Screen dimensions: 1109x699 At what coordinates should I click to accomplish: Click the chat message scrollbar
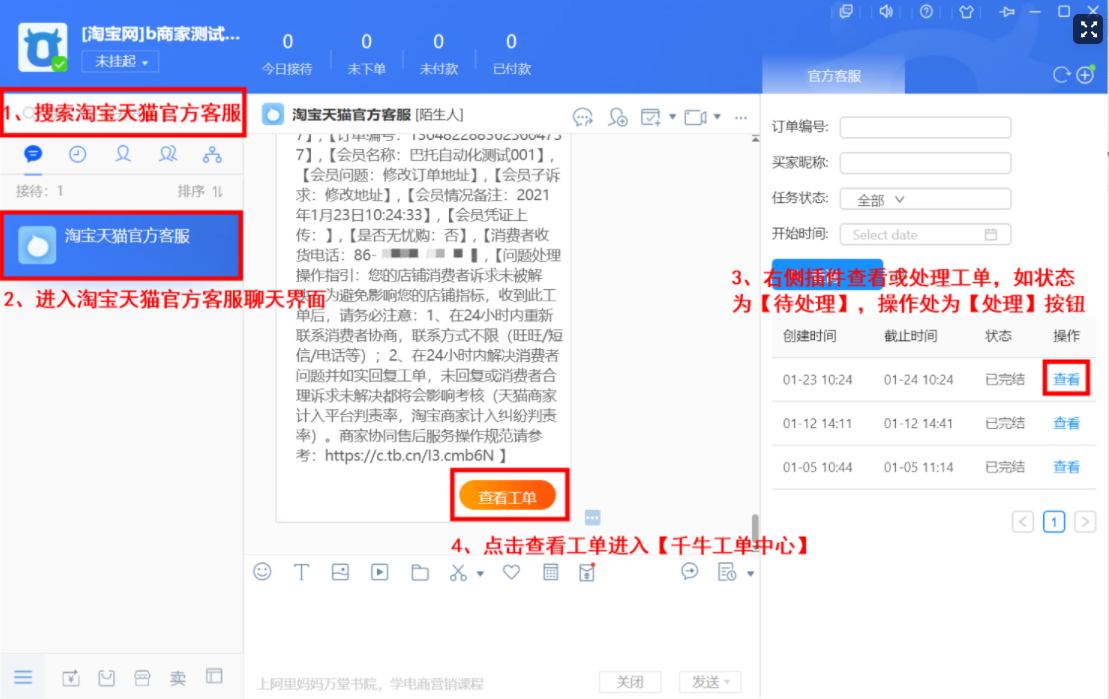[755, 528]
